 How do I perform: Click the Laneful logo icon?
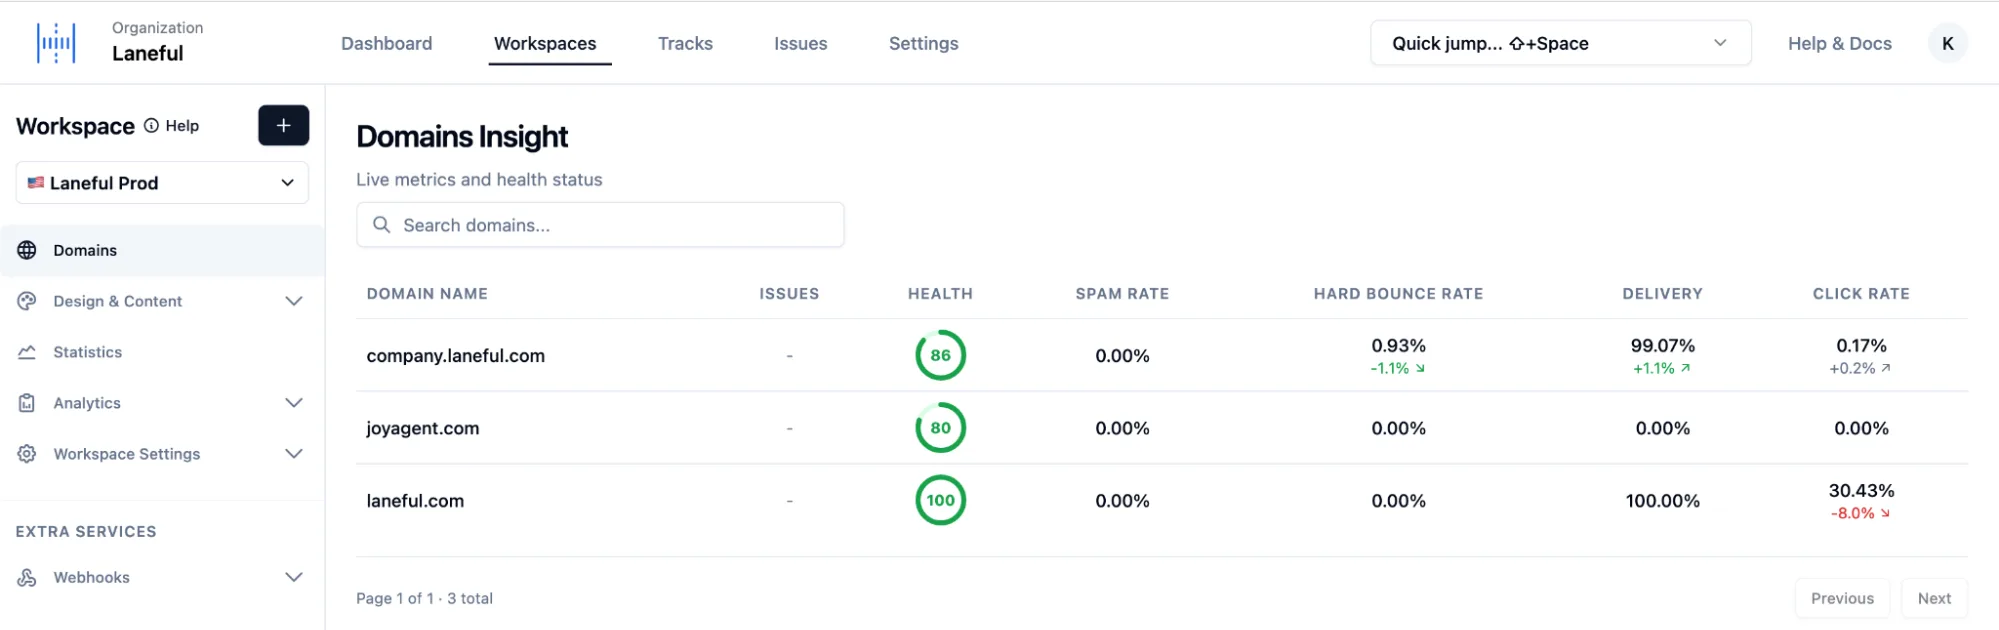(x=56, y=43)
